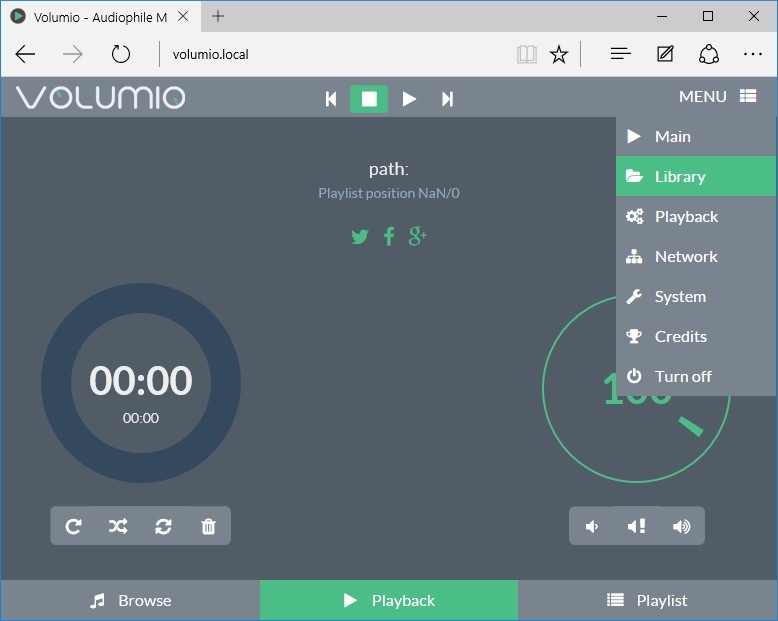
Task: Open System settings from the menu
Action: [697, 296]
